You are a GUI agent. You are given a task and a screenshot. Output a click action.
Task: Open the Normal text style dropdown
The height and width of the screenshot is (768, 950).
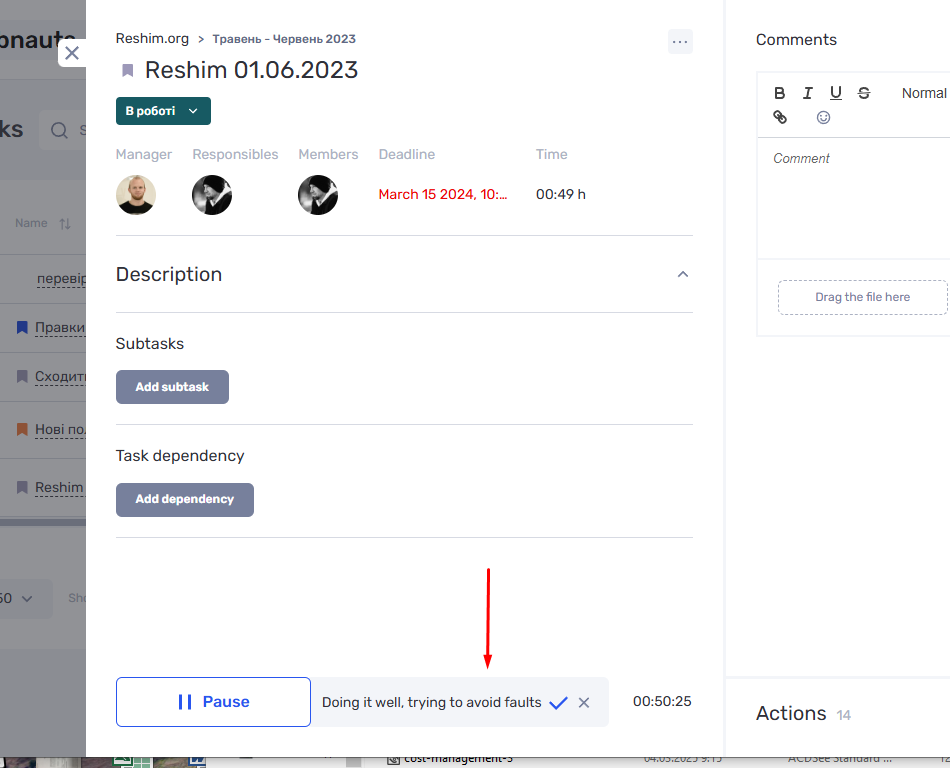point(924,93)
